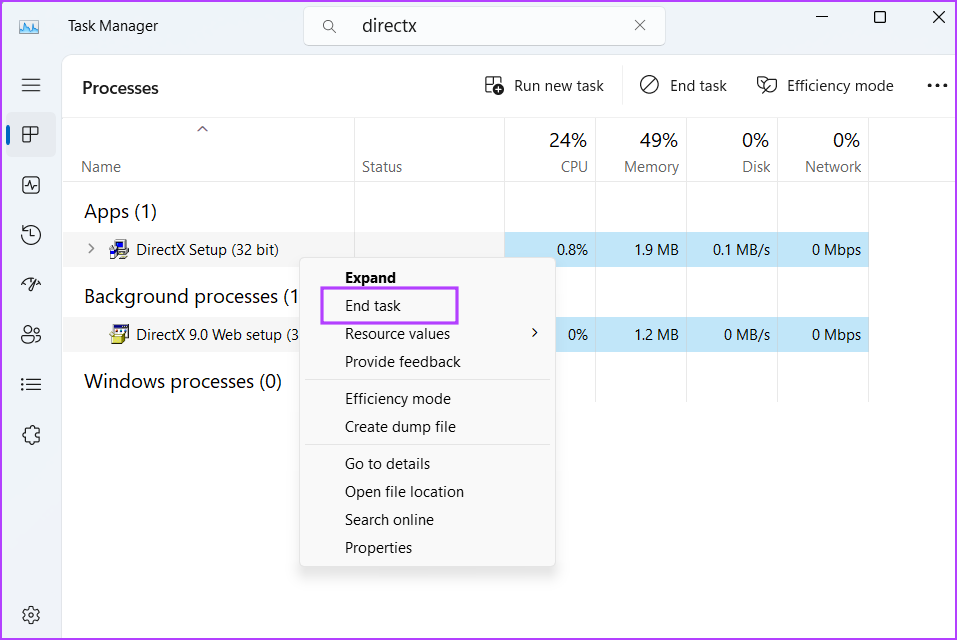The image size is (957, 640).
Task: Expand the DirectX Setup process row
Action: point(91,249)
